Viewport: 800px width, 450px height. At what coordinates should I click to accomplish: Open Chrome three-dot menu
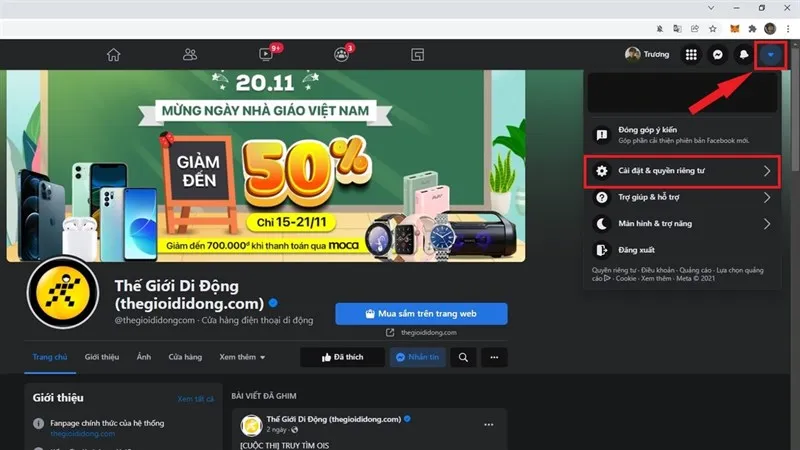click(788, 29)
